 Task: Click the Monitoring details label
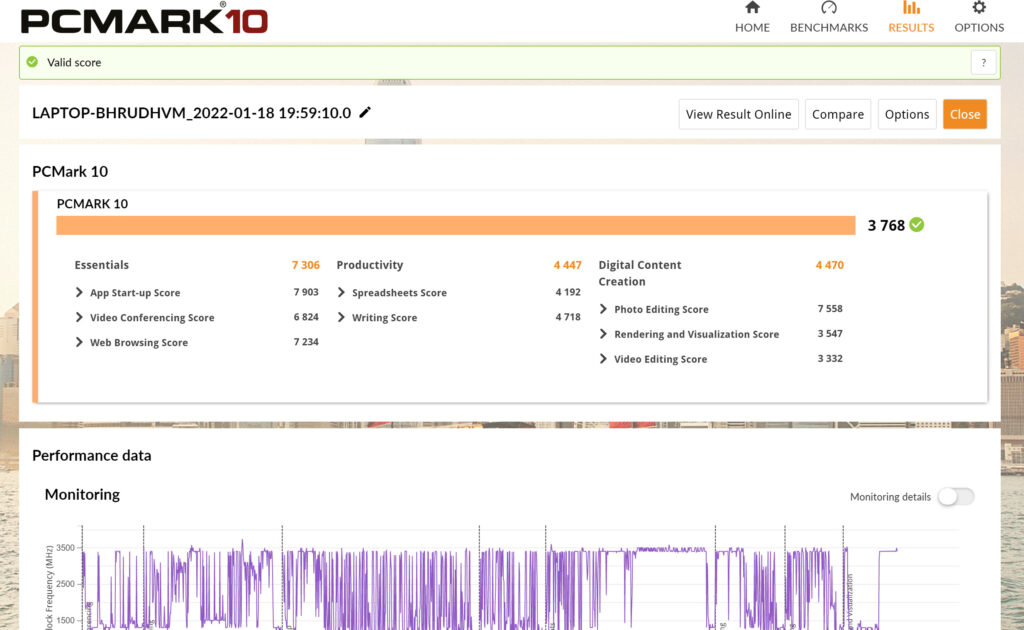(890, 497)
